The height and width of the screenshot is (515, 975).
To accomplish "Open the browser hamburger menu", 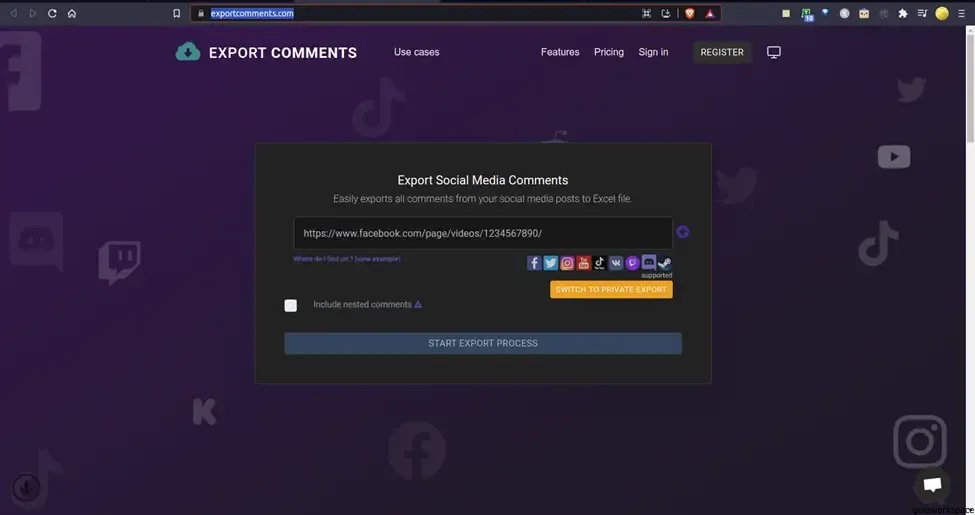I will [x=961, y=13].
